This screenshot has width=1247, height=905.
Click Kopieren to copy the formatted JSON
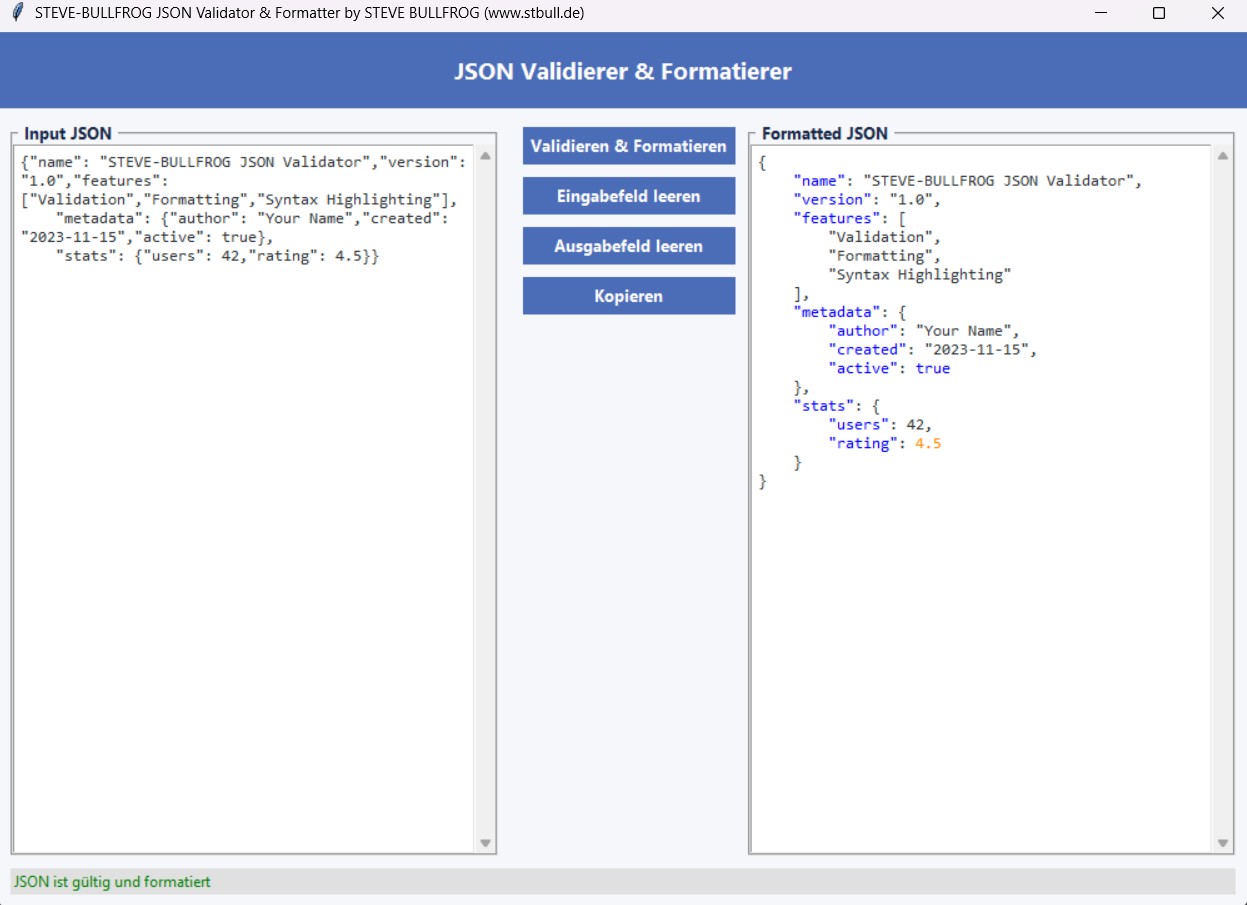(628, 295)
